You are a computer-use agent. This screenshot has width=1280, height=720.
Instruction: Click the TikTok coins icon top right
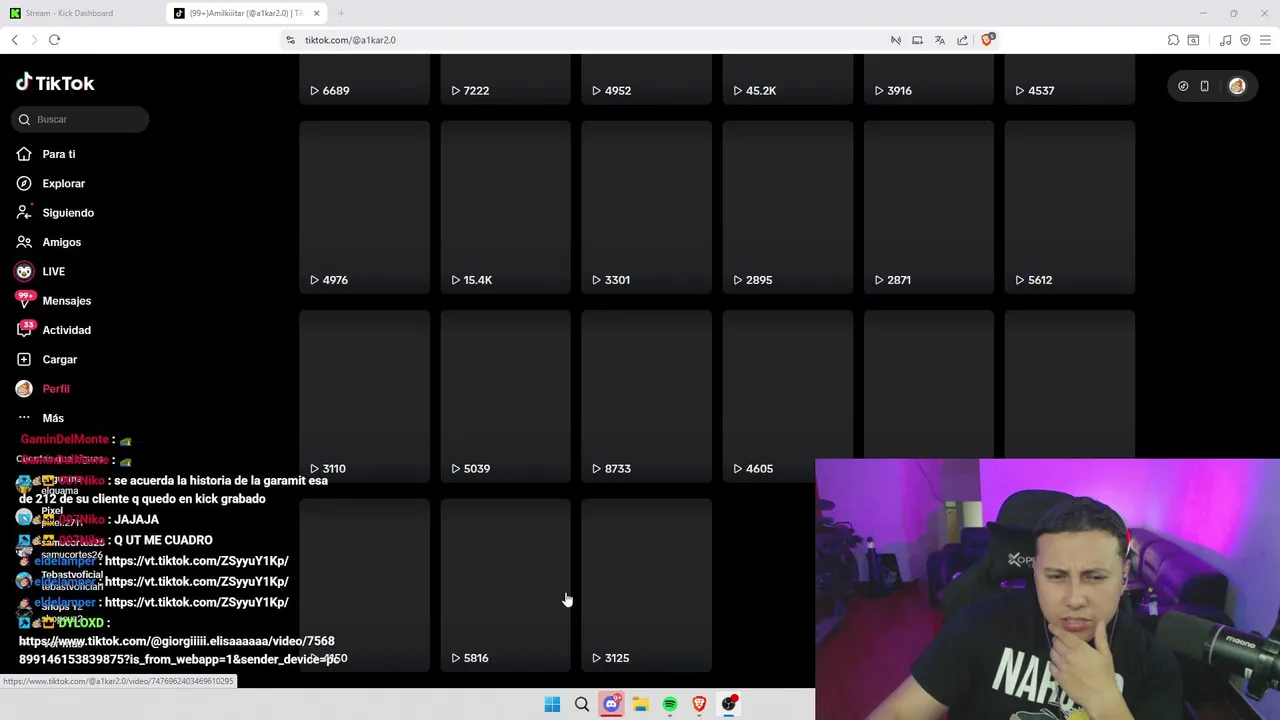(1183, 86)
